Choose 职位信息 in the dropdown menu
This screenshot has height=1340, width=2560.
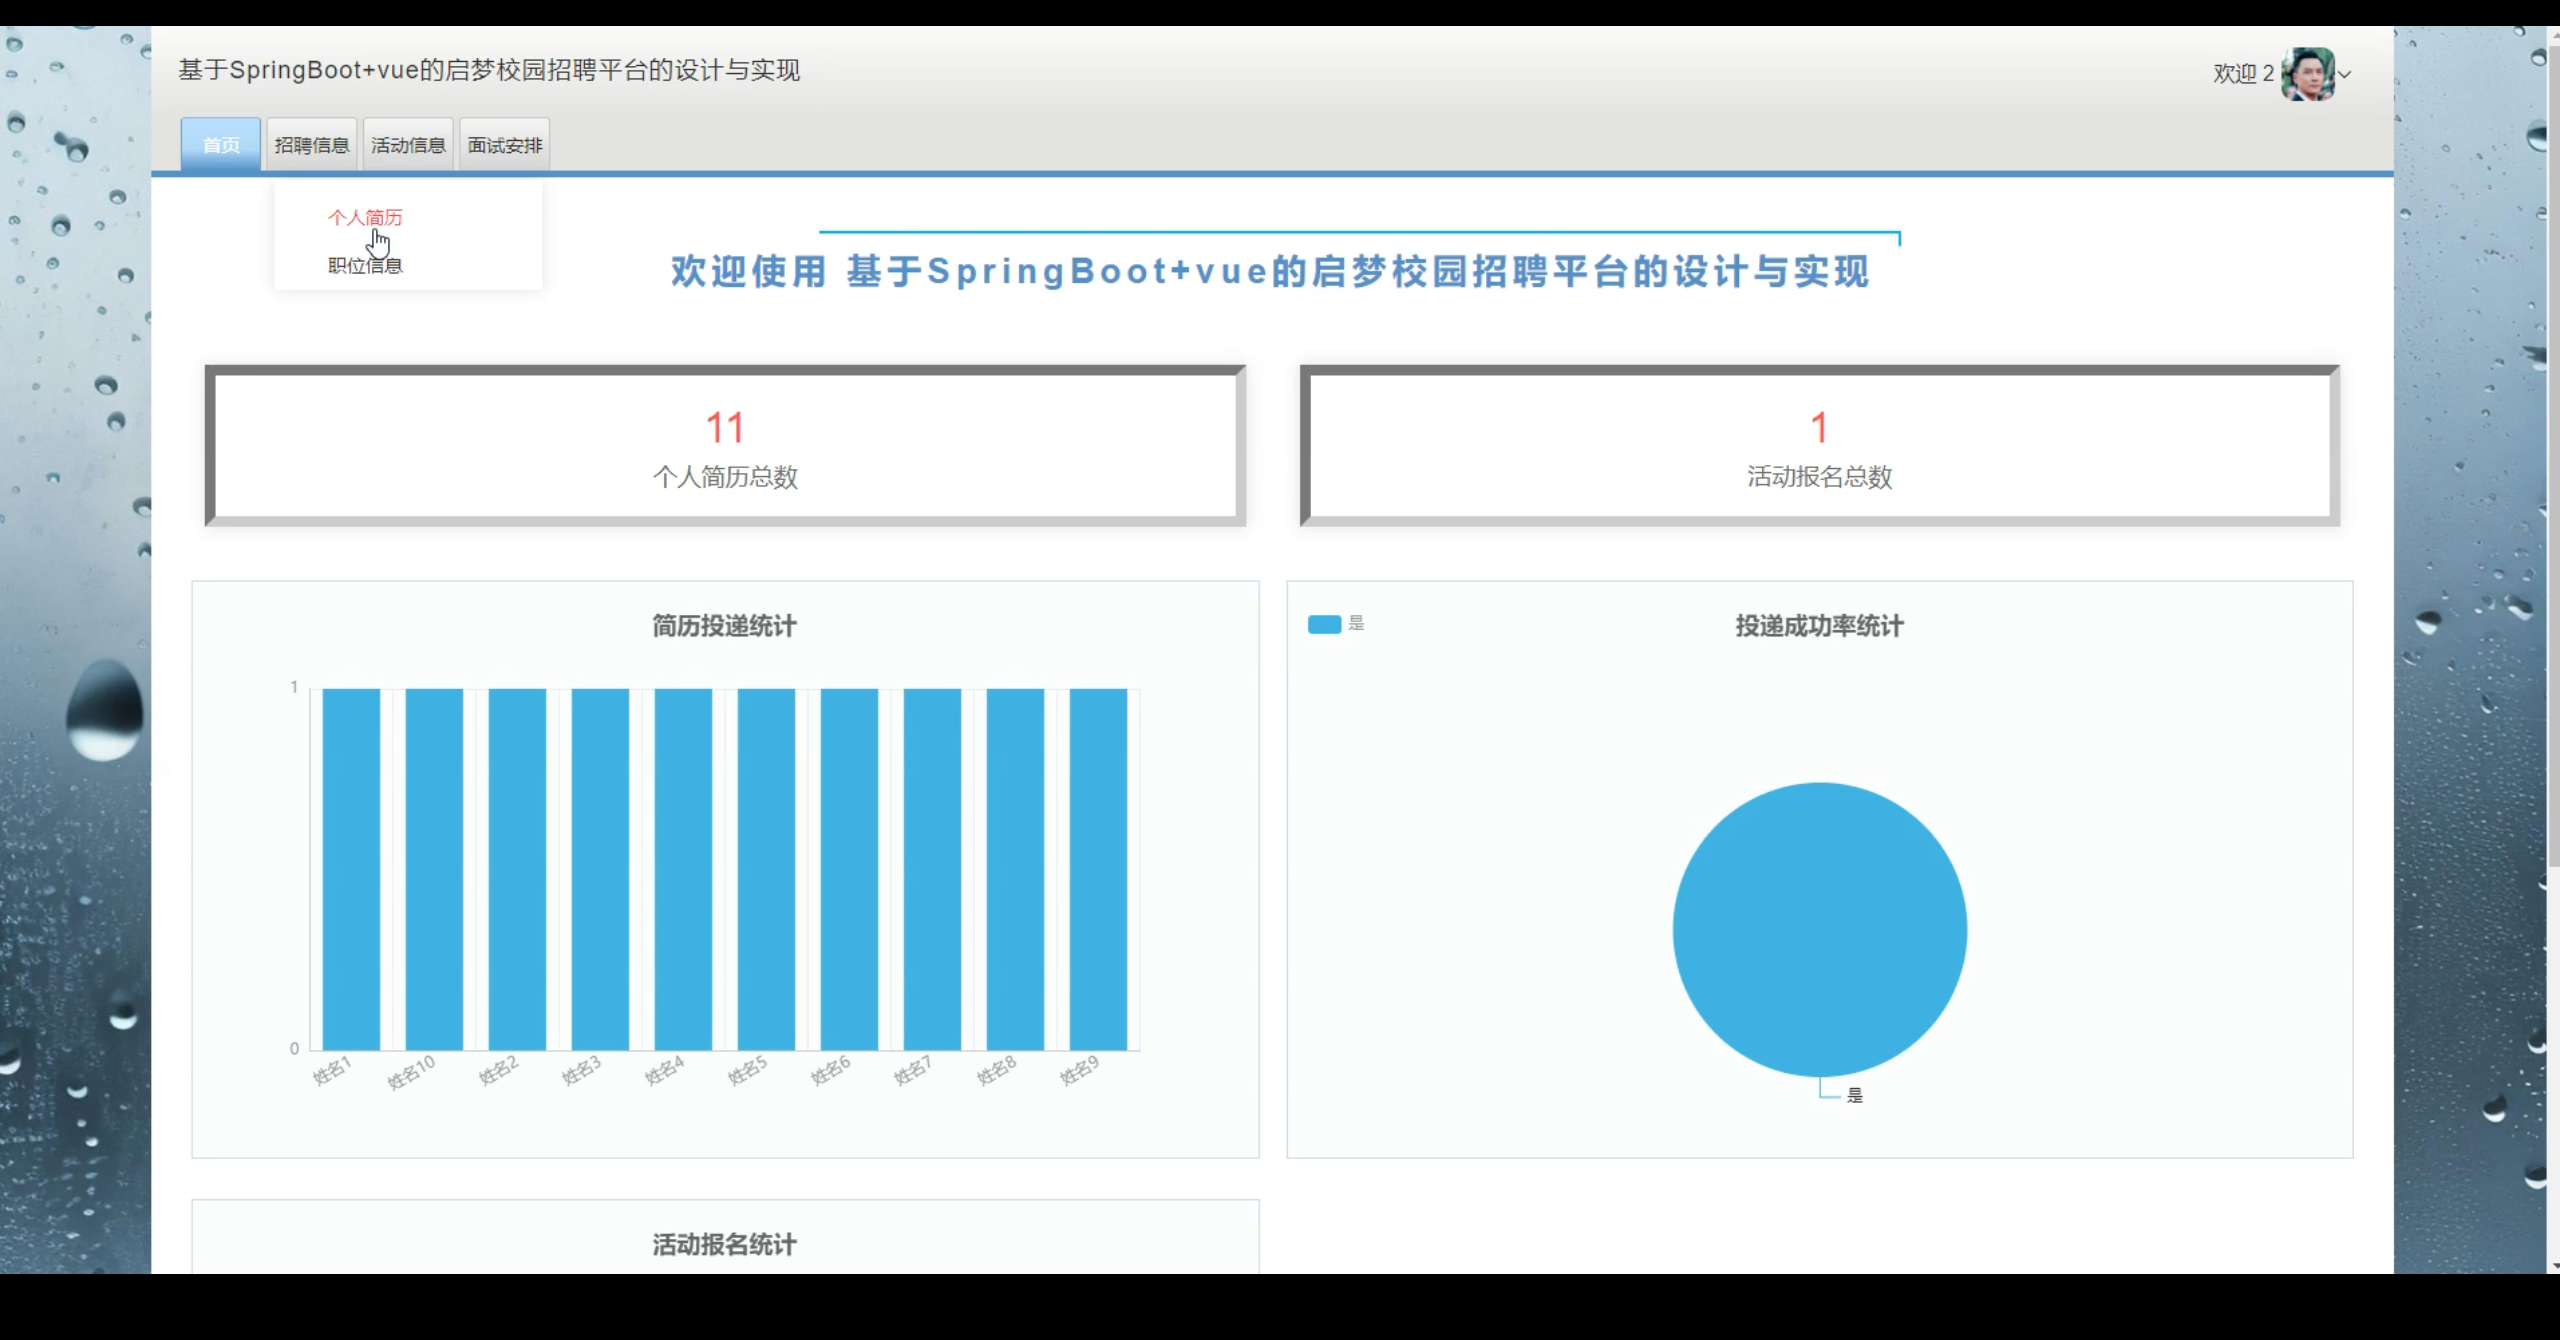click(x=365, y=265)
